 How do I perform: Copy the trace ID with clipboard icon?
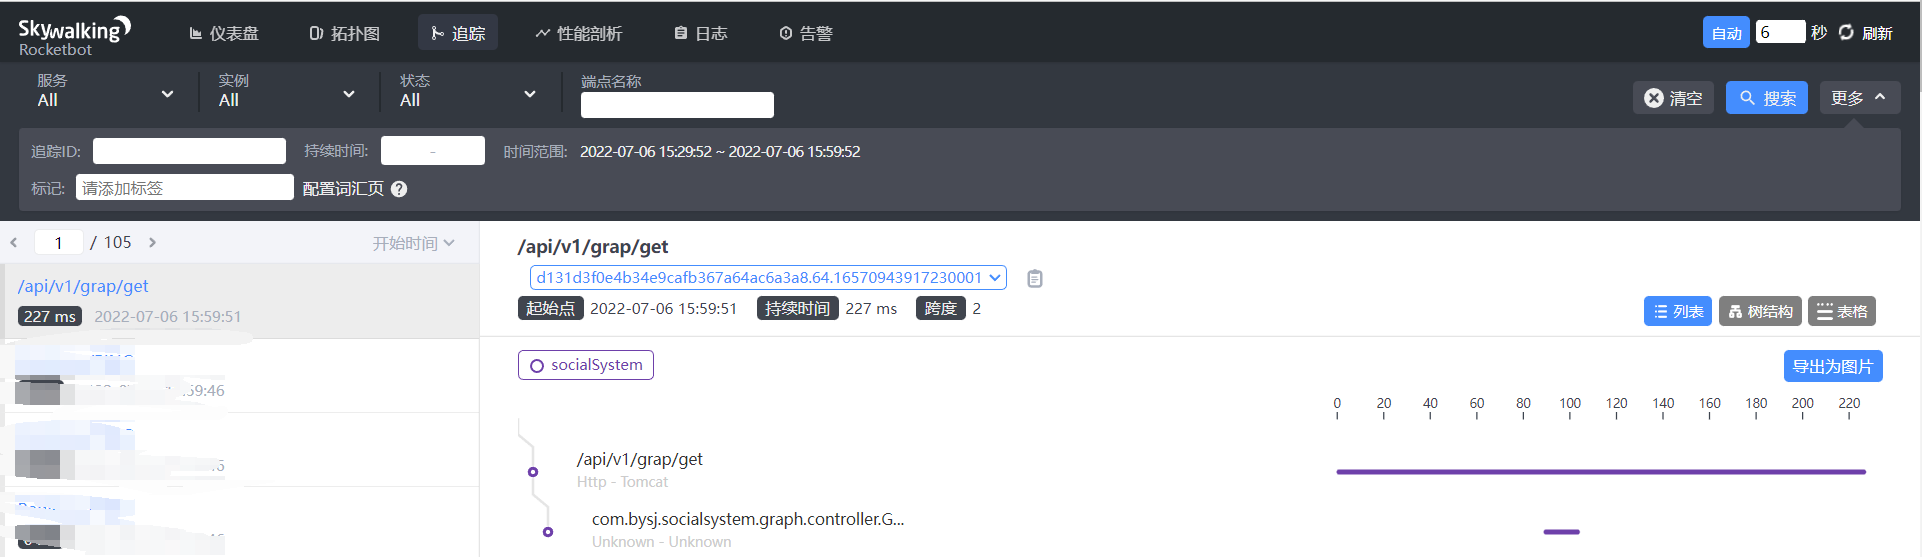1035,279
